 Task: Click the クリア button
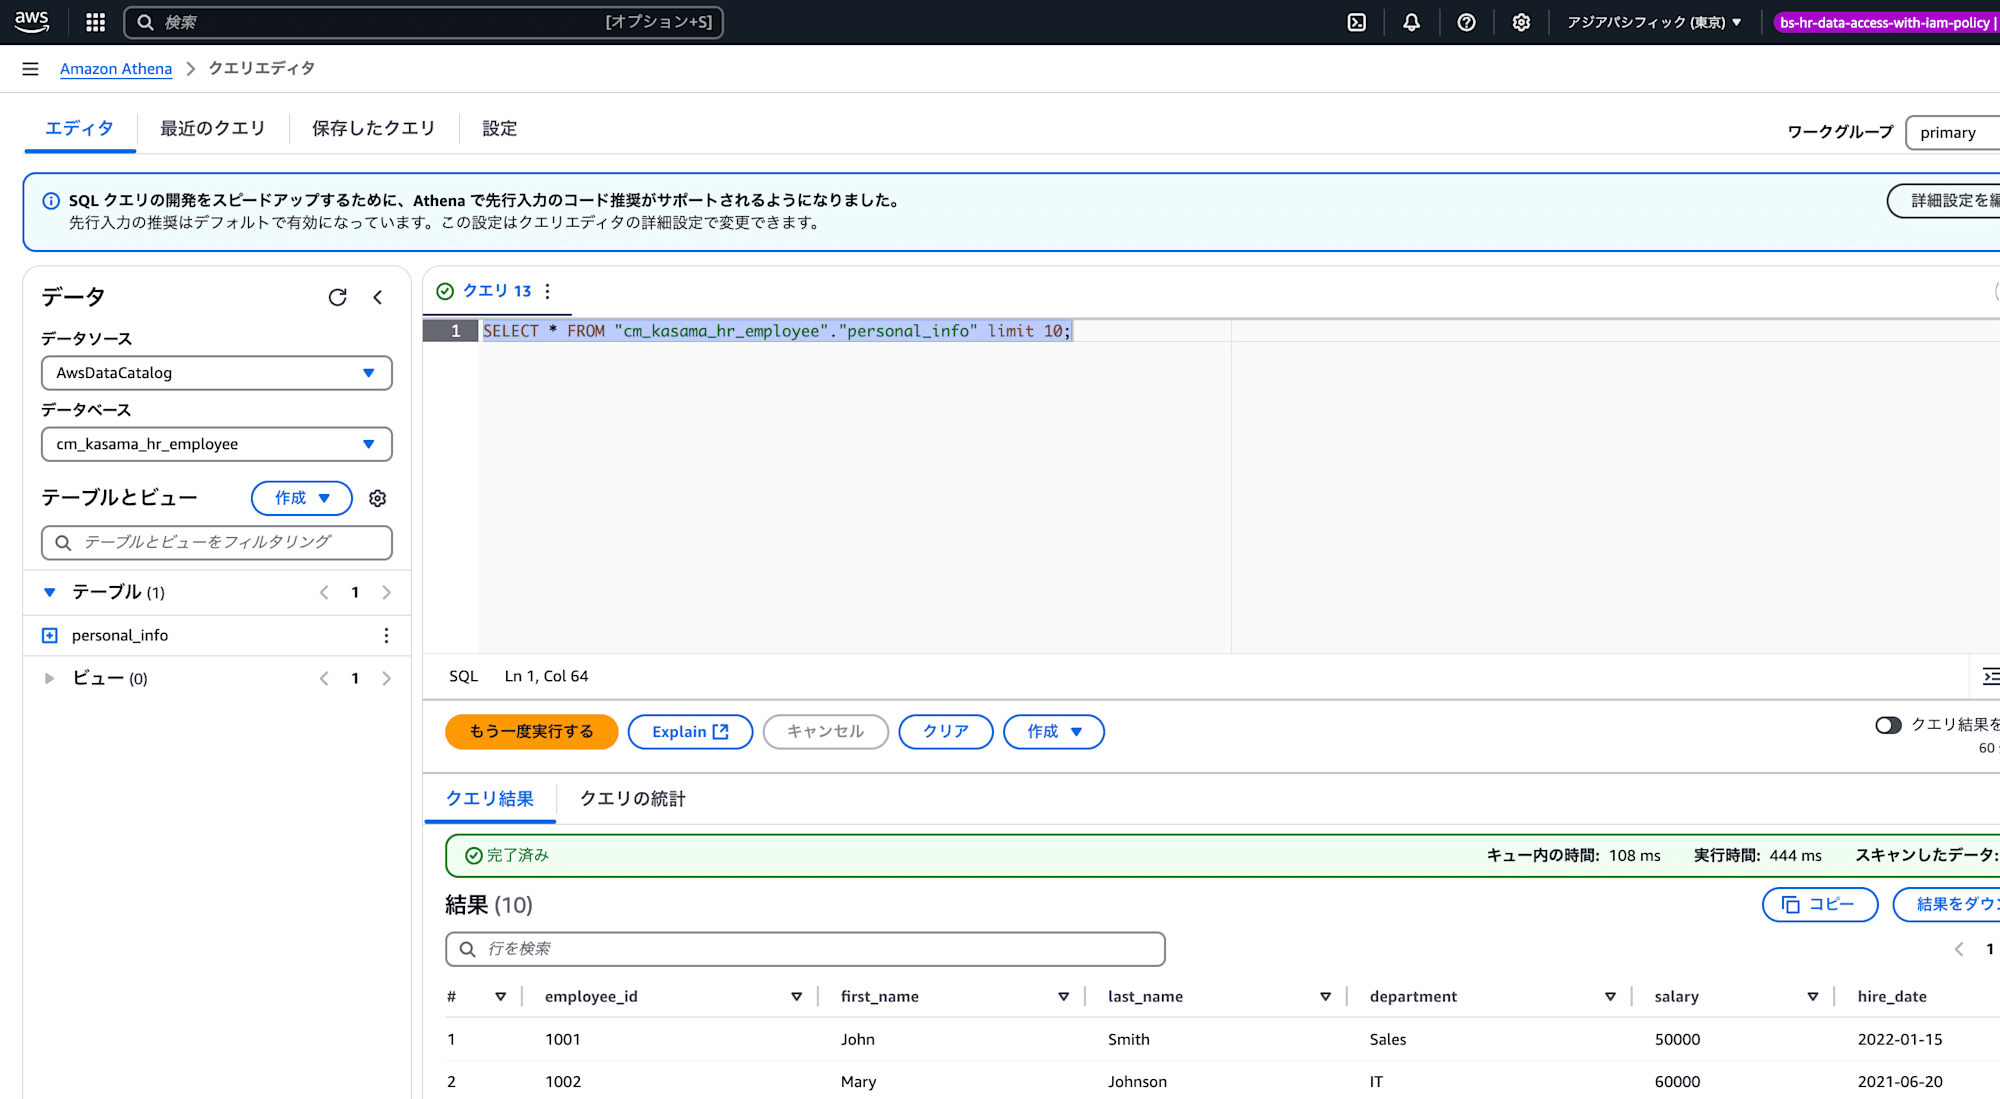pyautogui.click(x=946, y=732)
